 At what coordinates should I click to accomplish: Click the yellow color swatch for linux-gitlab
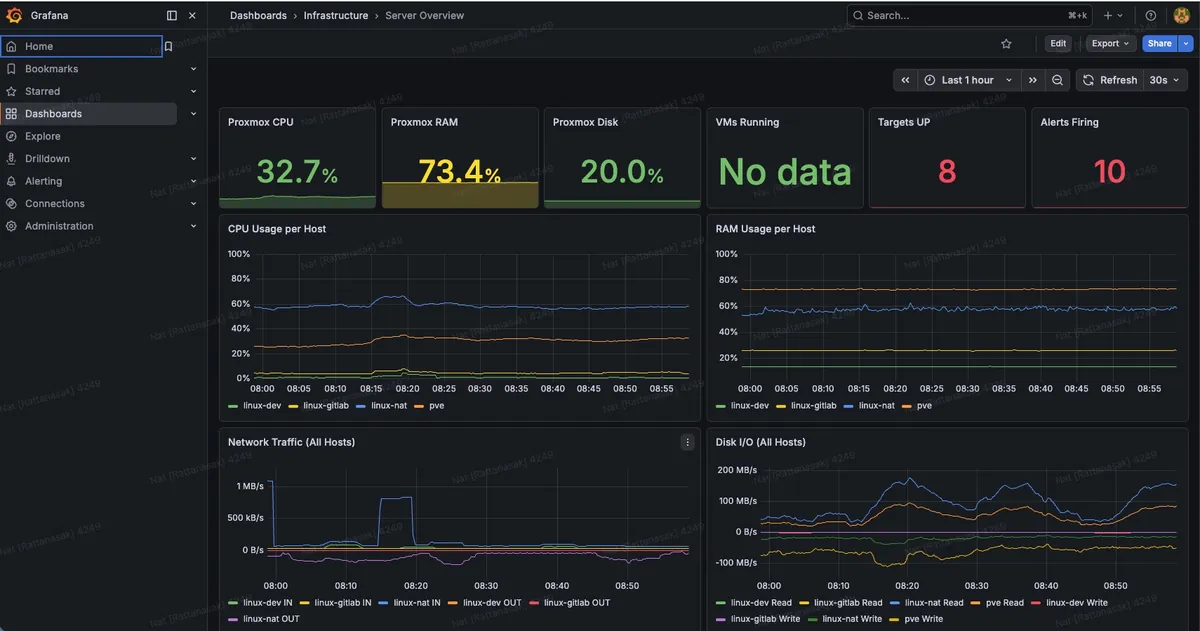click(x=293, y=406)
